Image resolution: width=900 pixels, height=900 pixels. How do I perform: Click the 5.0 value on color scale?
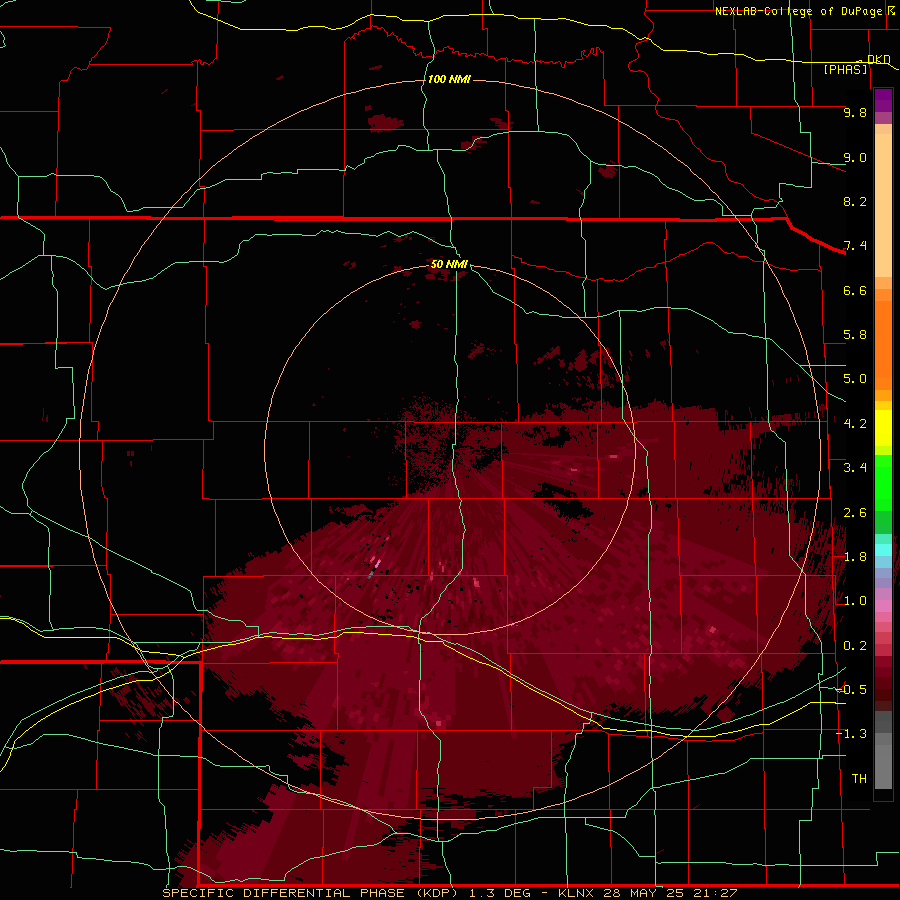pos(855,379)
